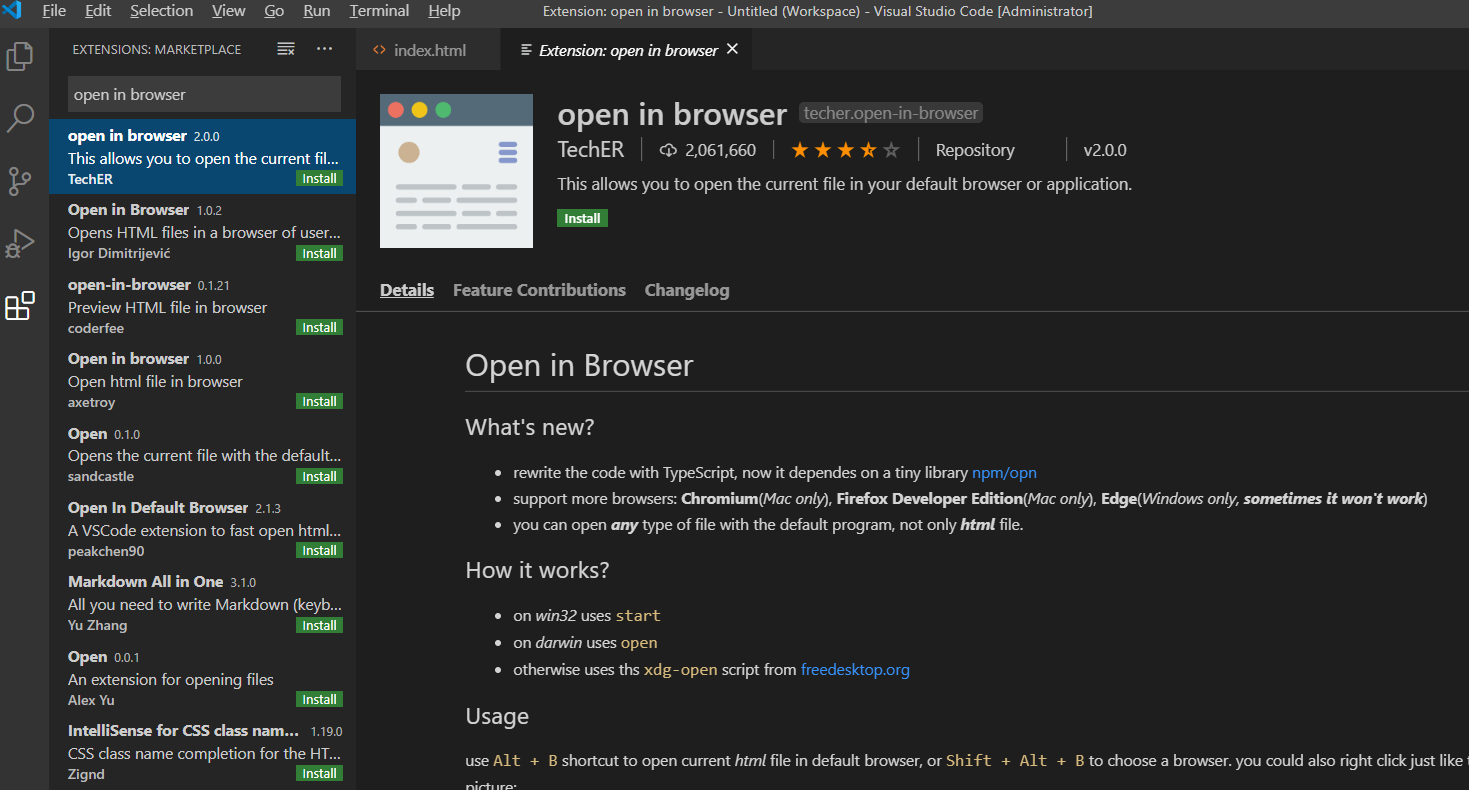Select IntelliSense for CSS class names entry
Viewport: 1469px width, 790px height.
[x=202, y=752]
